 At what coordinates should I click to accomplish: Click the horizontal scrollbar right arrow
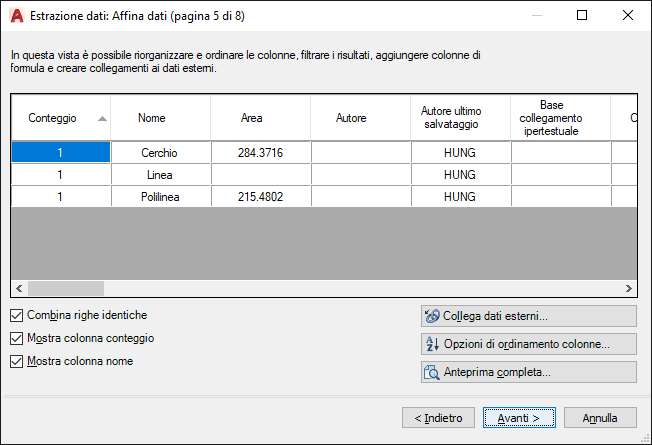click(x=629, y=289)
